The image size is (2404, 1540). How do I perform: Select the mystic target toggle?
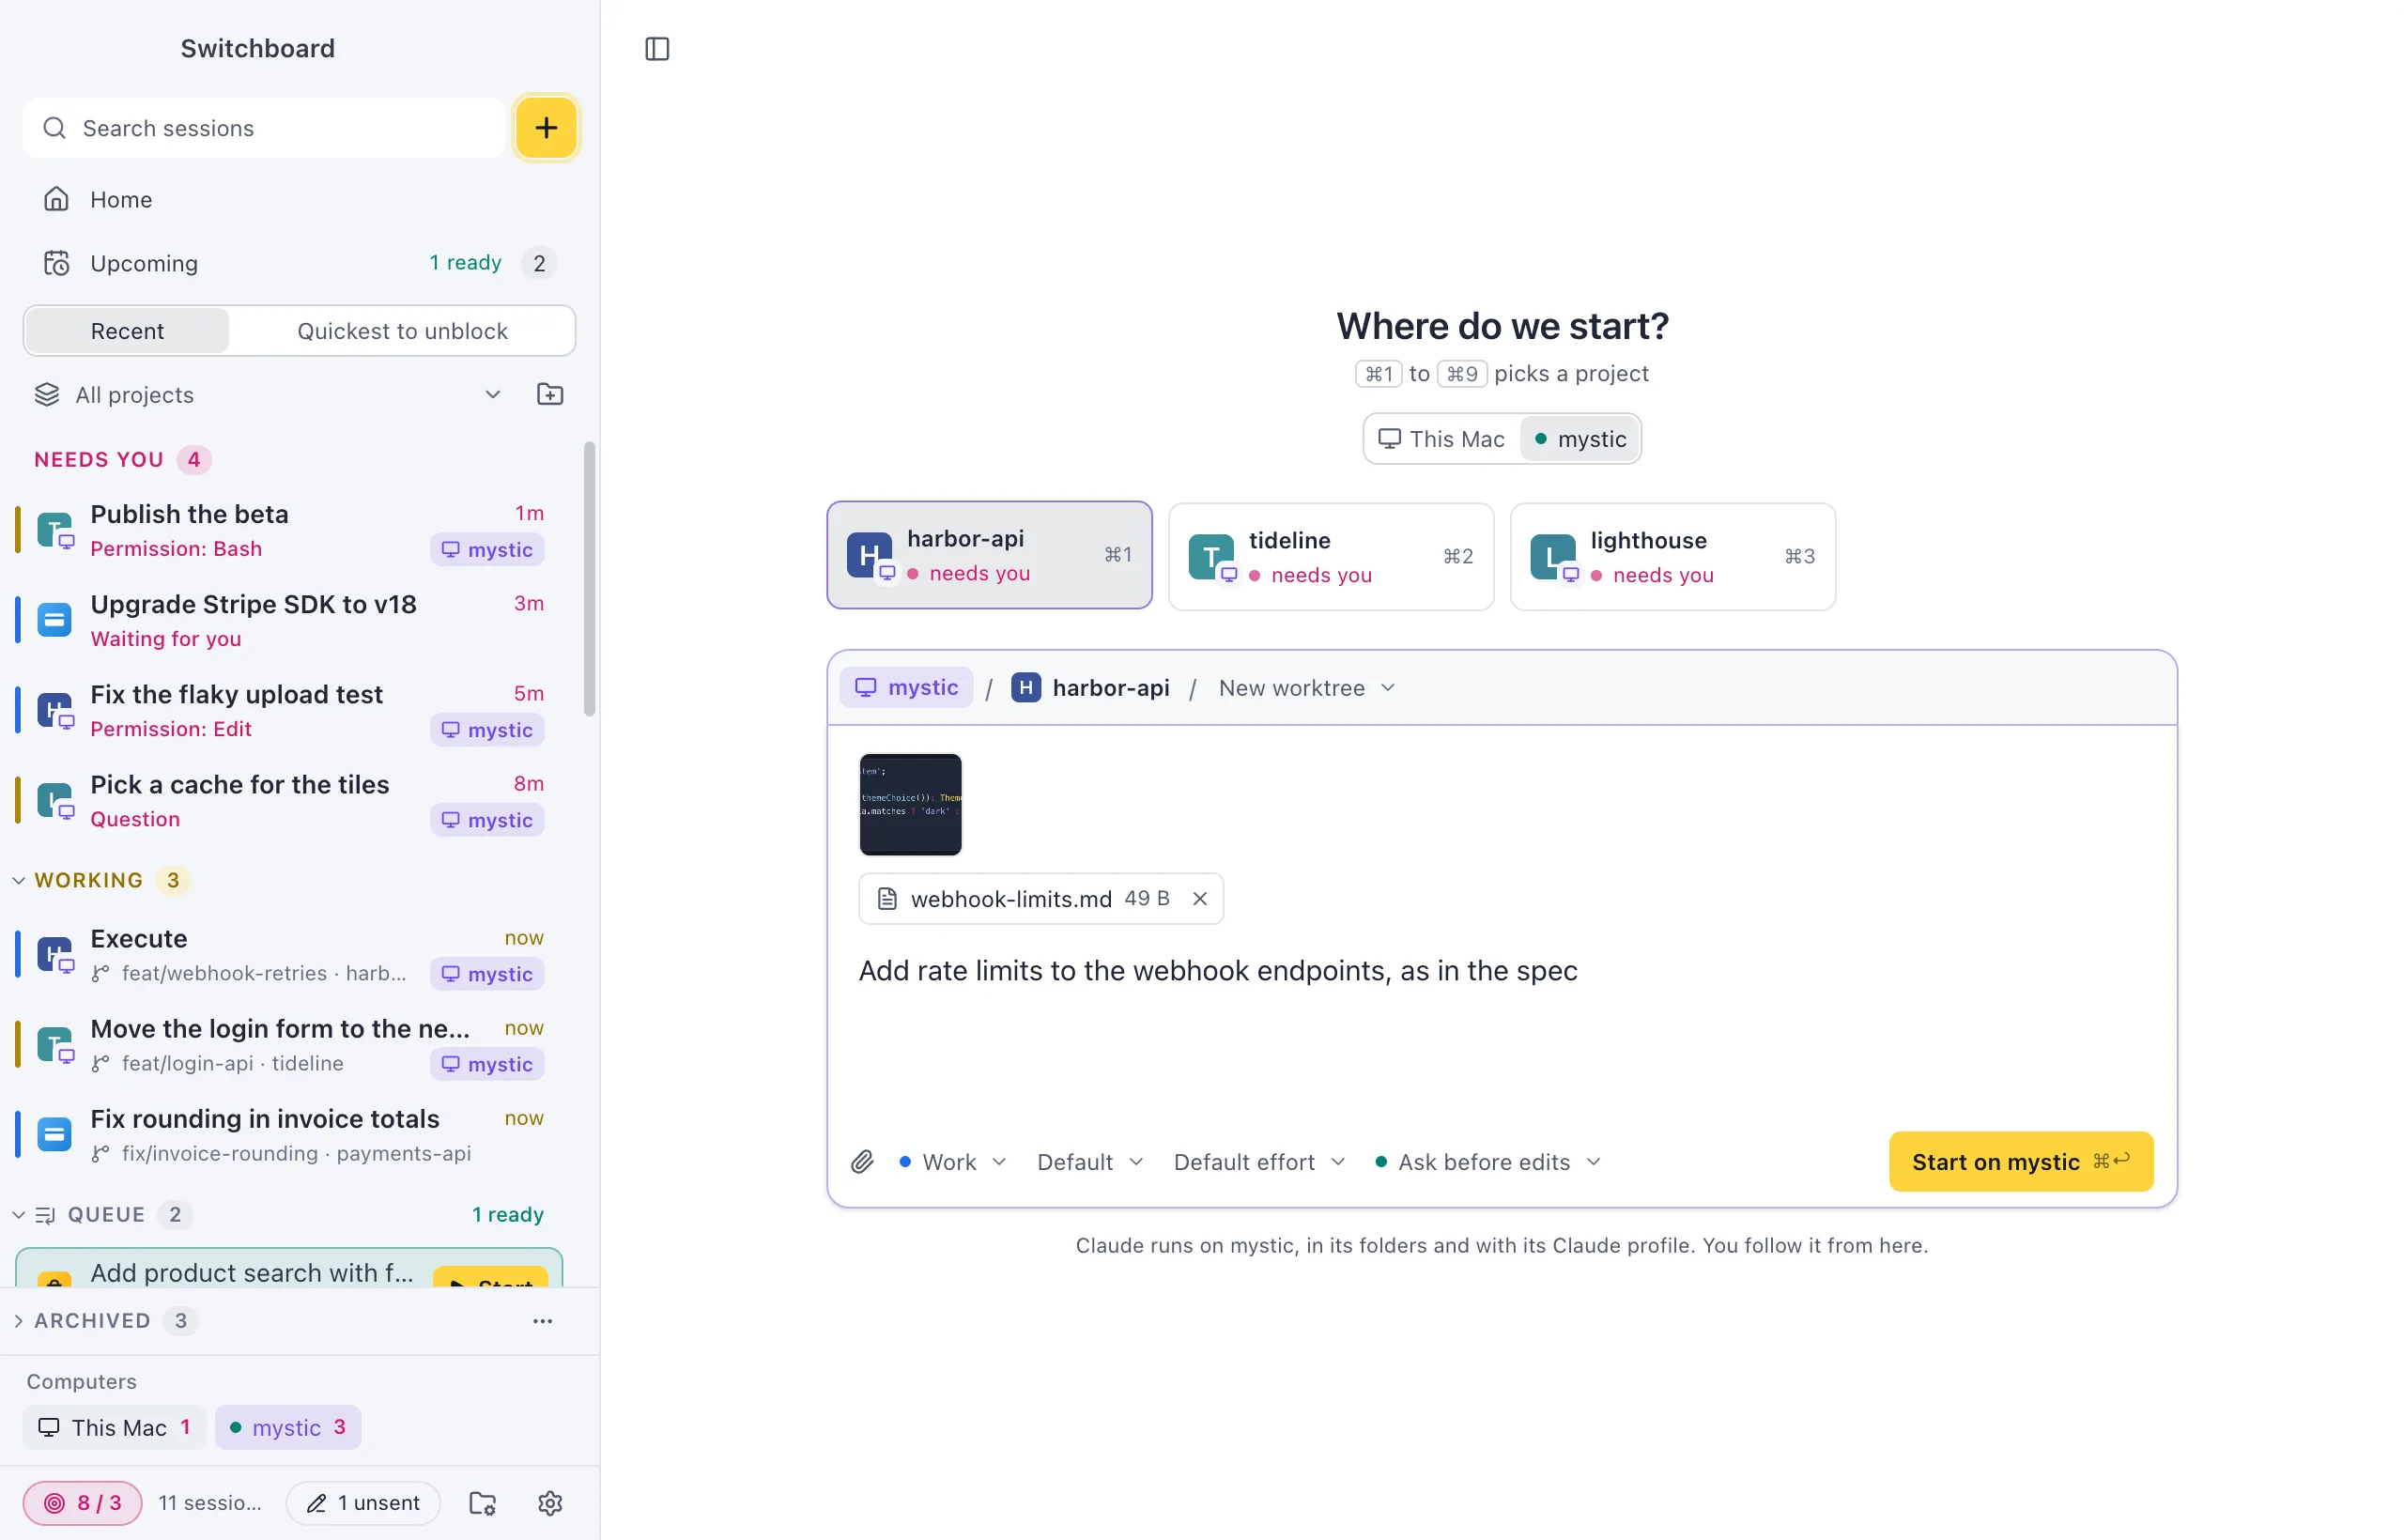click(1581, 439)
